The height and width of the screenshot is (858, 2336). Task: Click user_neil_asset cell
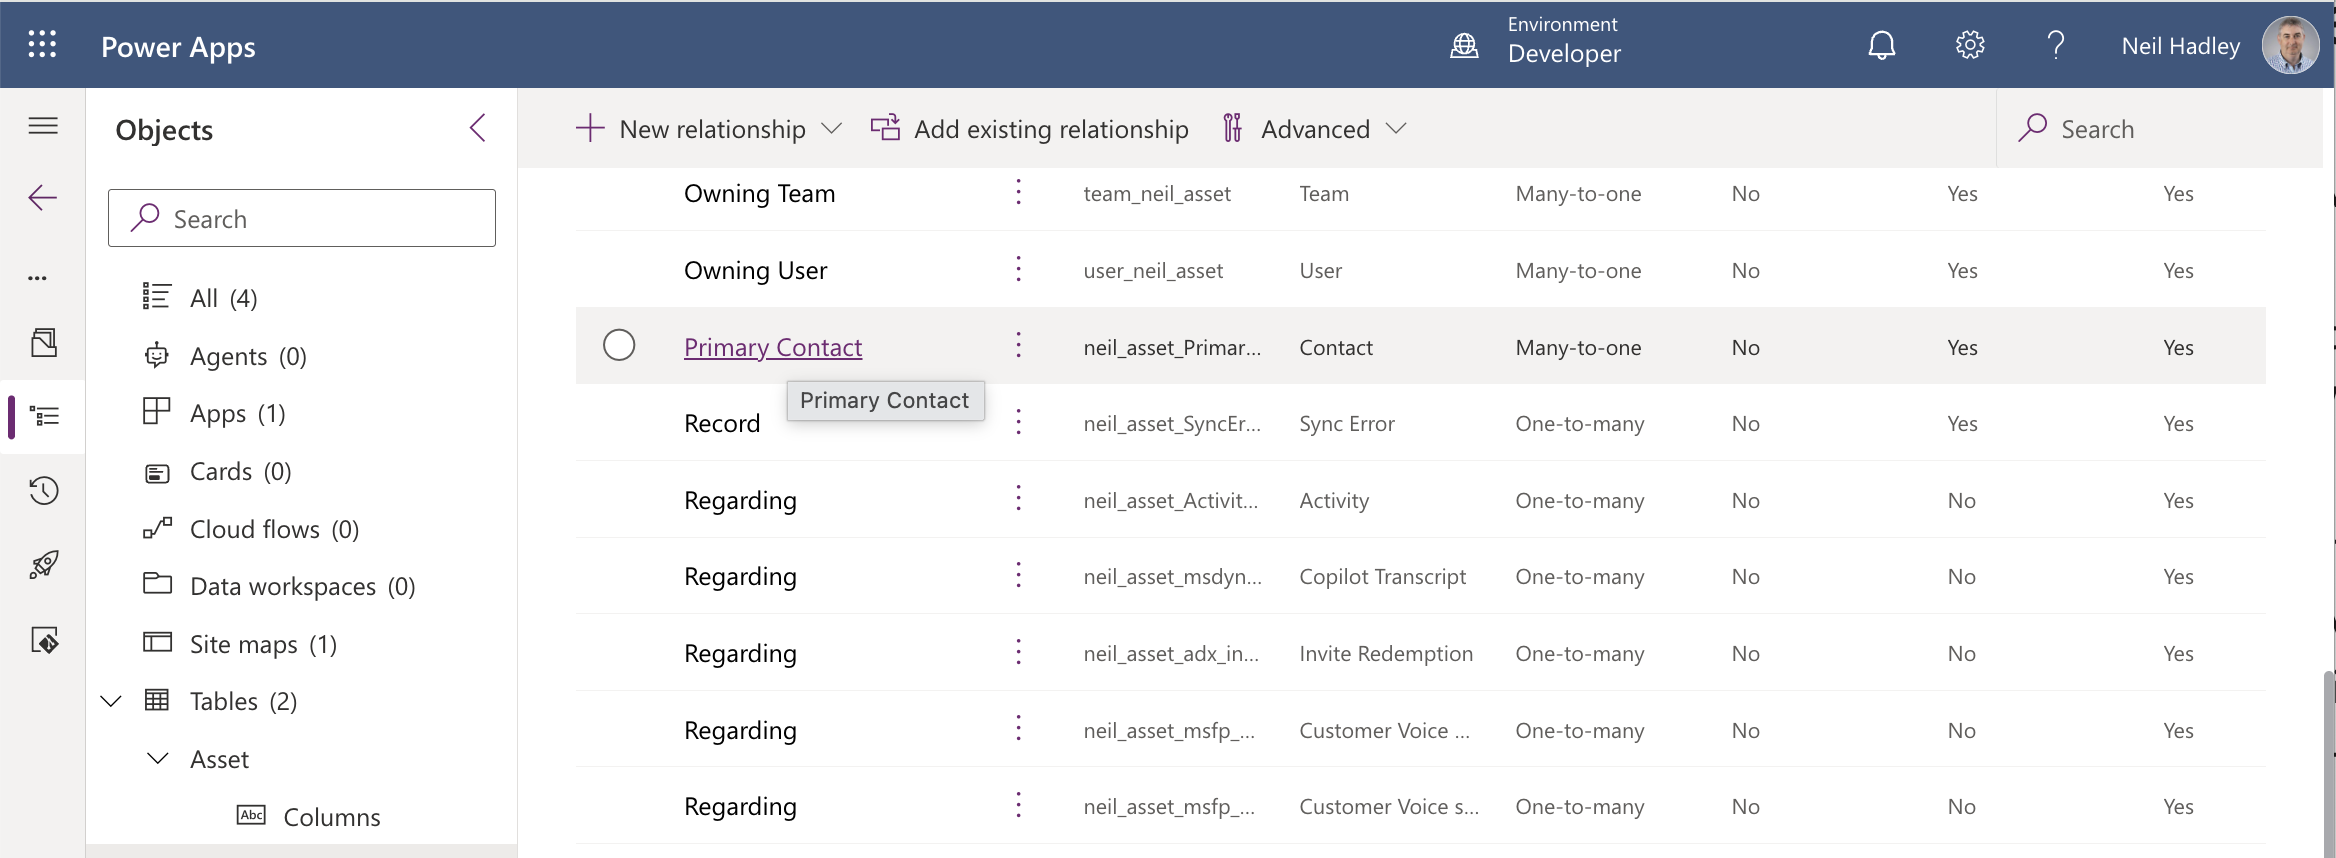click(x=1153, y=271)
